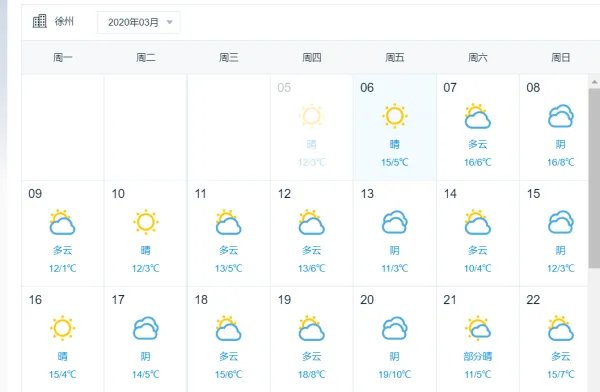Click the overcast cloud icon on day 17
The width and height of the screenshot is (600, 392).
[x=145, y=328]
